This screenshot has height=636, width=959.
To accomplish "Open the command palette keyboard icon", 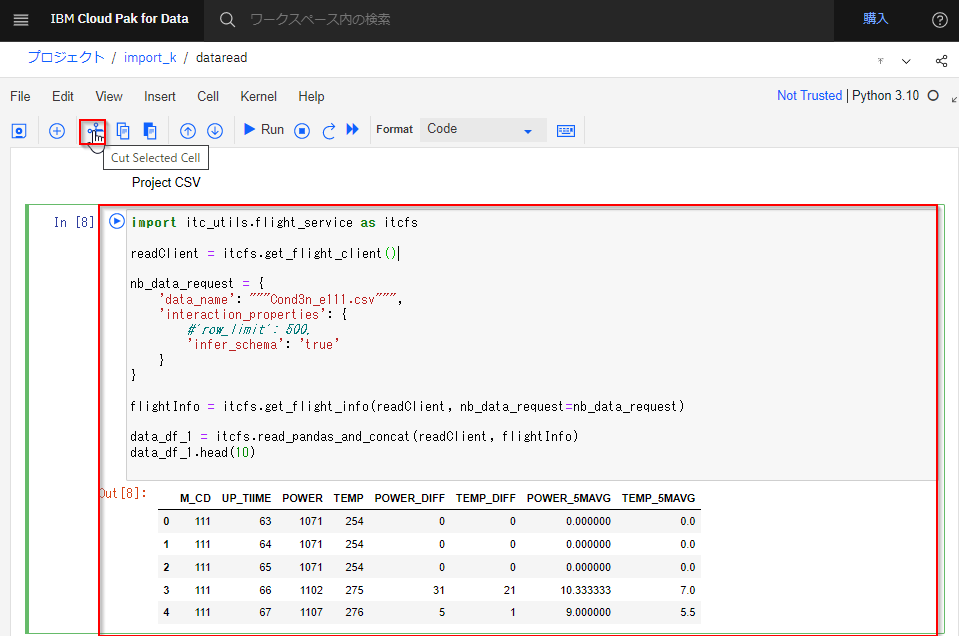I will tap(566, 131).
